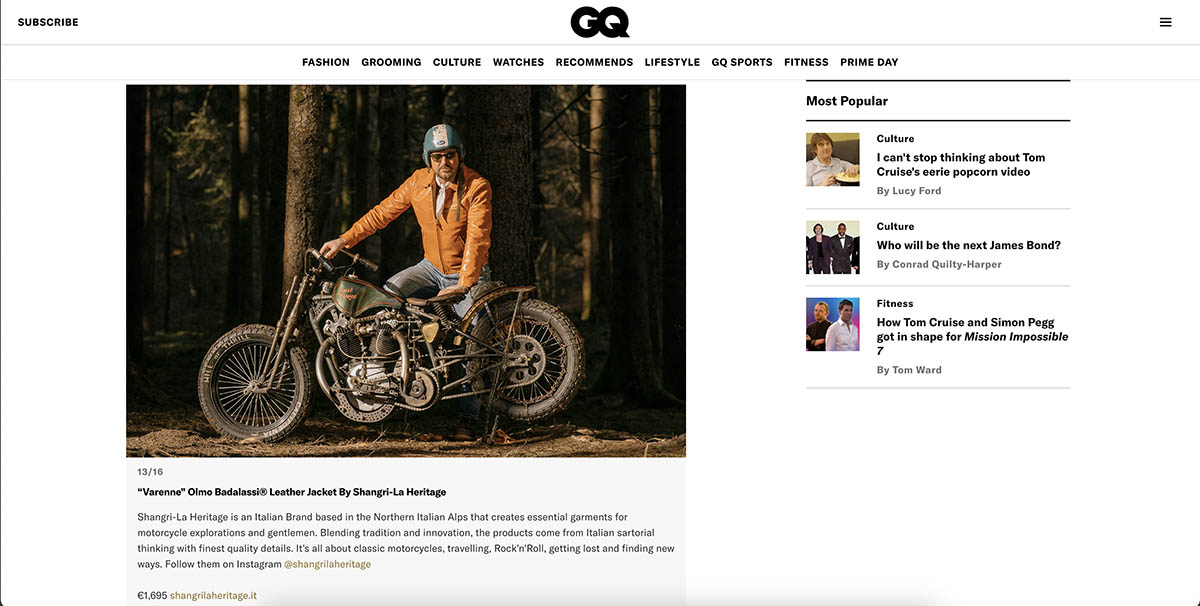The height and width of the screenshot is (606, 1200).
Task: Click the SUBSCRIBE link
Action: tap(48, 22)
